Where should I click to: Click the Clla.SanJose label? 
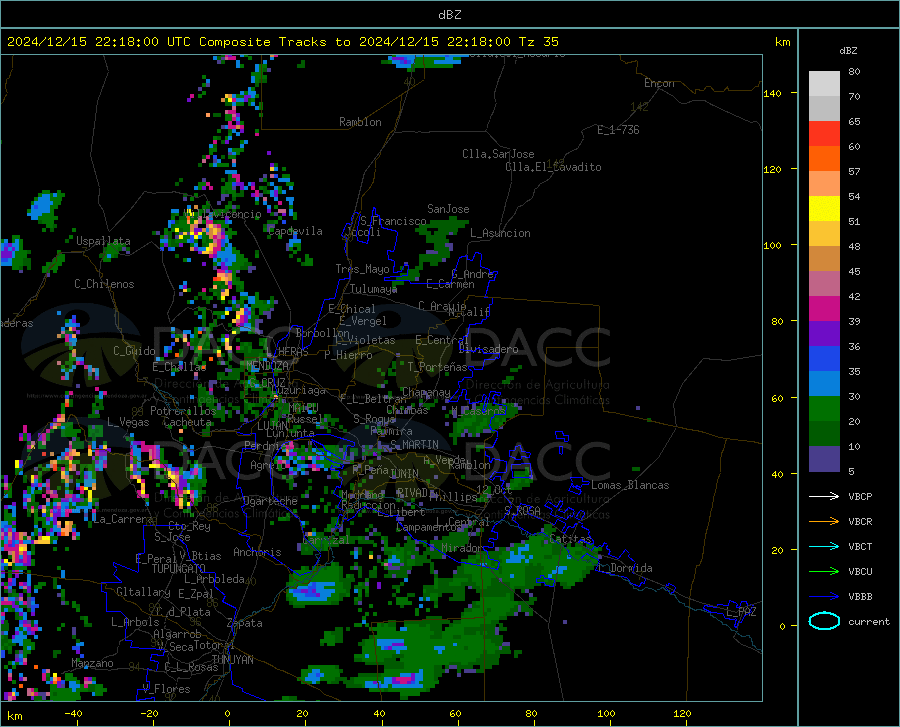point(498,154)
